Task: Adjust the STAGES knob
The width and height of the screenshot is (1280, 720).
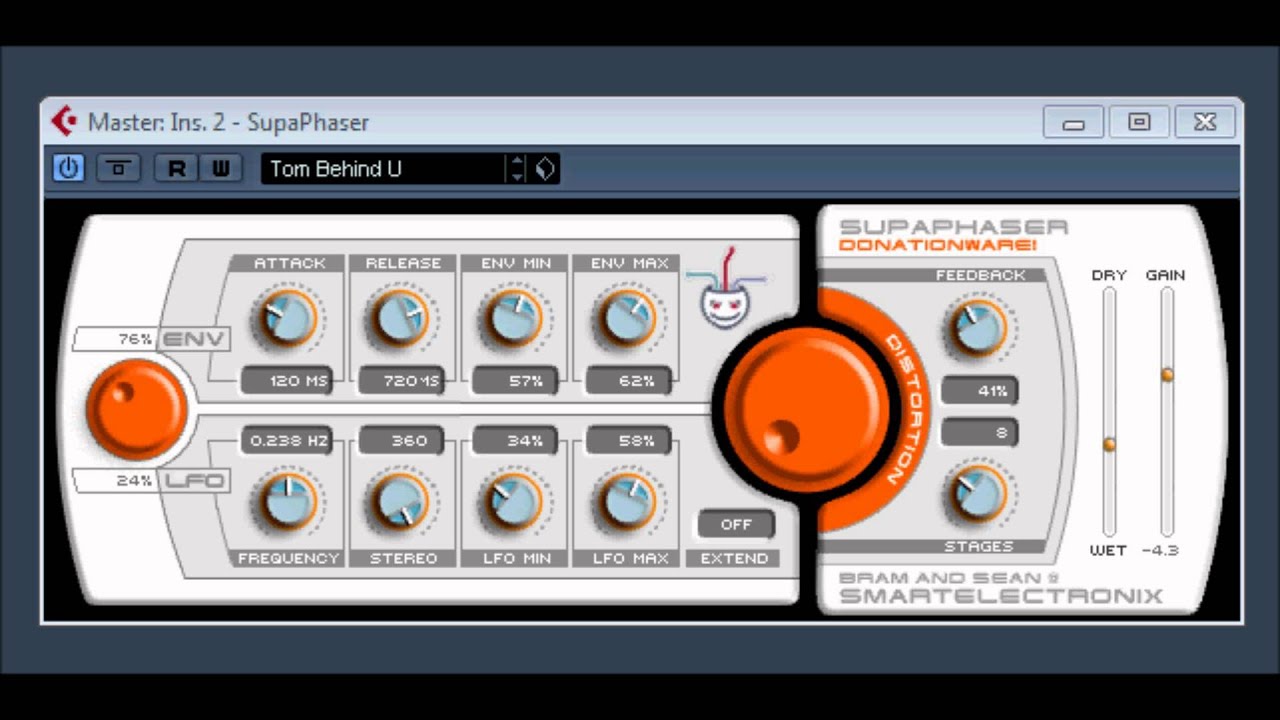Action: 978,493
